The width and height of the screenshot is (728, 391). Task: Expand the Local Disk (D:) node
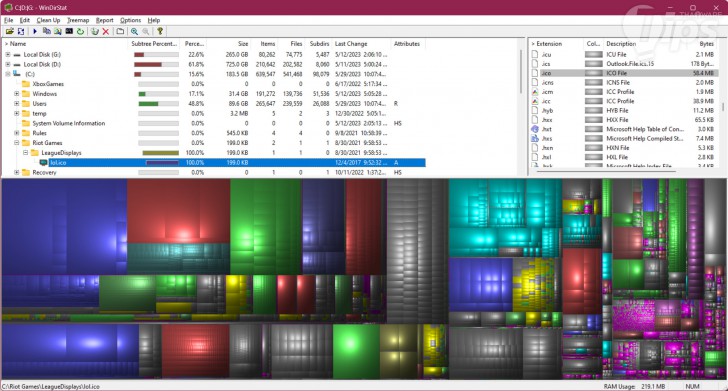tap(8, 65)
